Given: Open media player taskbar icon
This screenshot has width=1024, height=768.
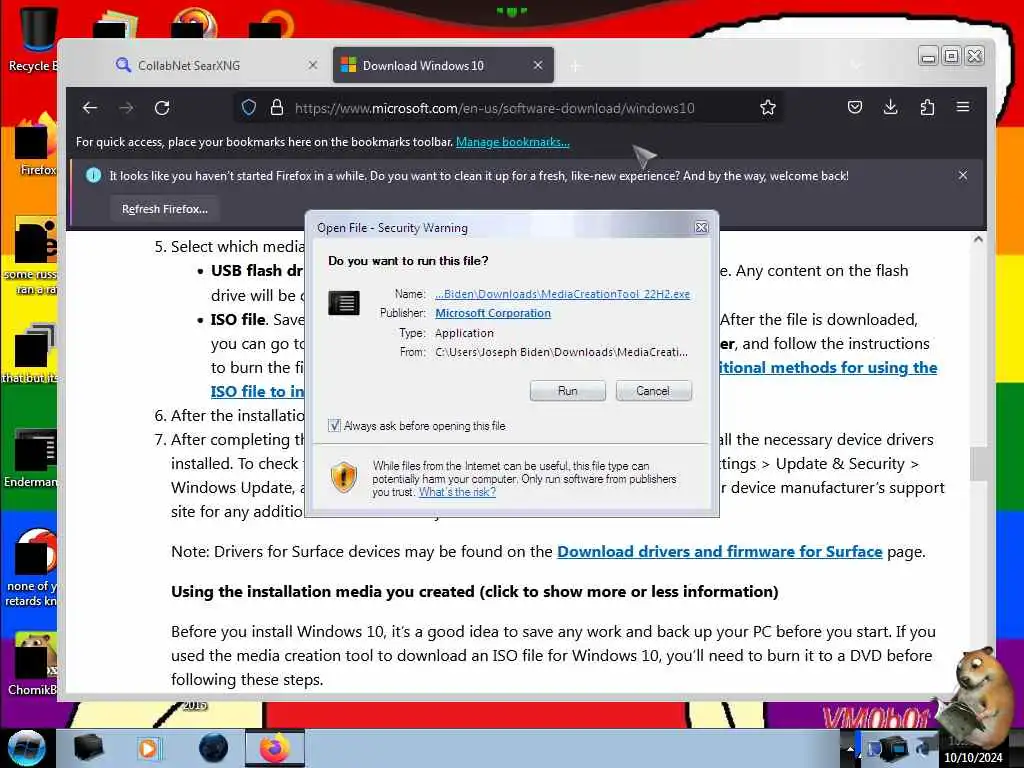Looking at the screenshot, I should 148,748.
